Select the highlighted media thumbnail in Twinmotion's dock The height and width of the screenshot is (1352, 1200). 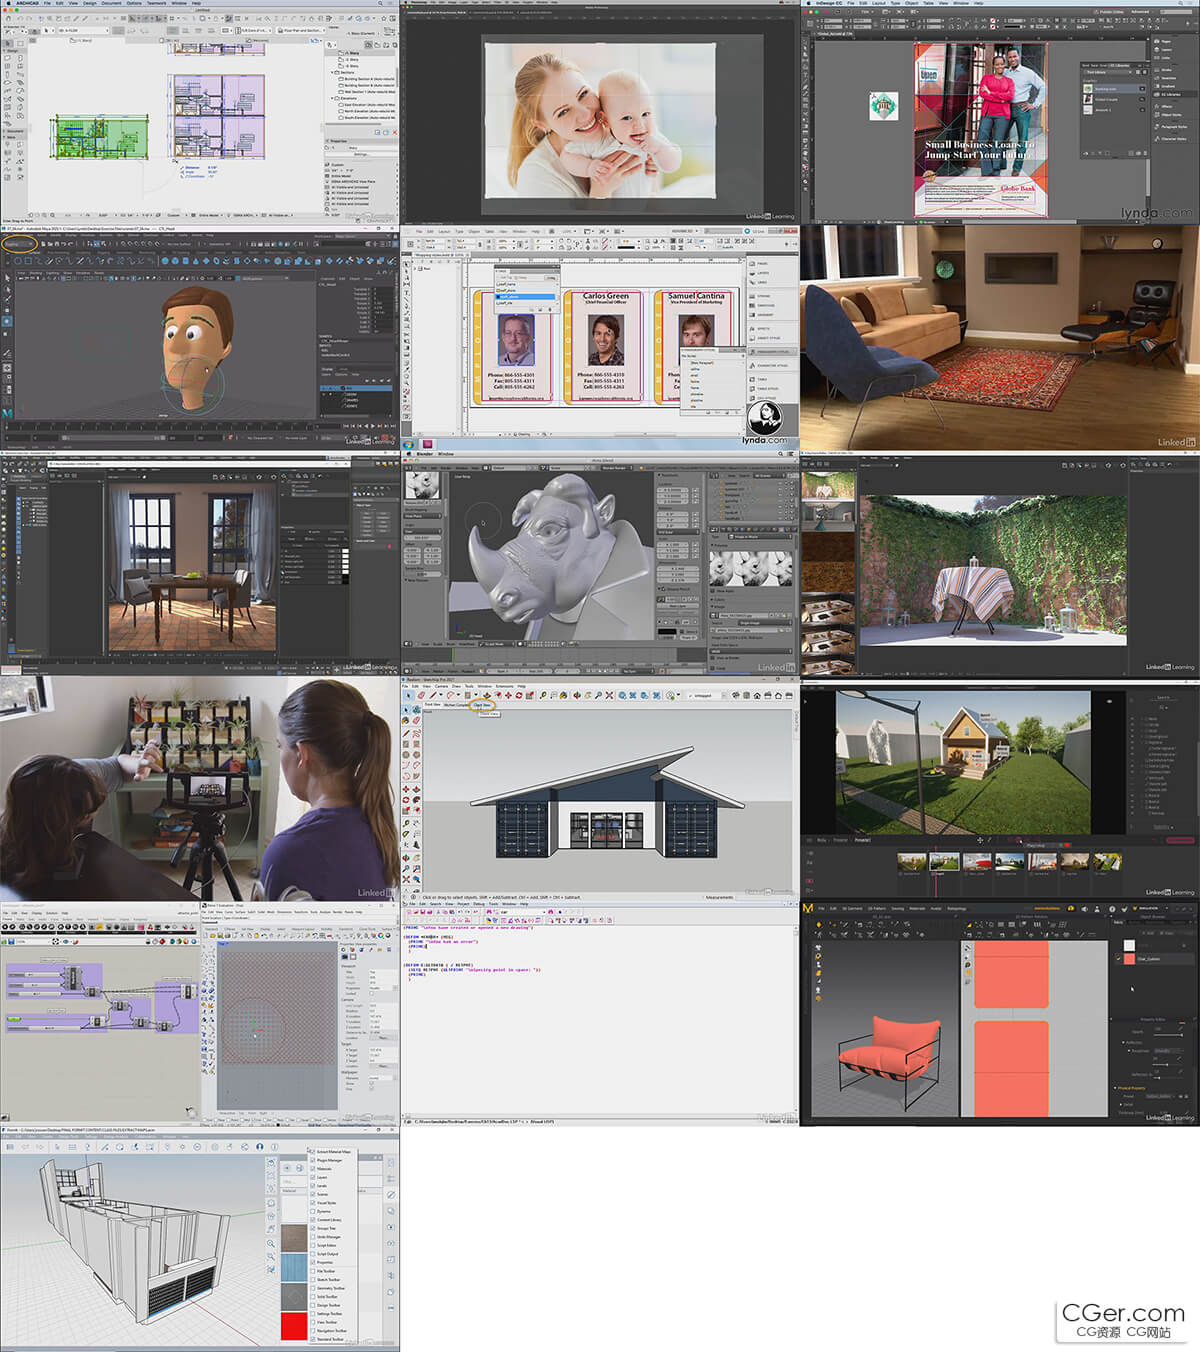pyautogui.click(x=944, y=860)
